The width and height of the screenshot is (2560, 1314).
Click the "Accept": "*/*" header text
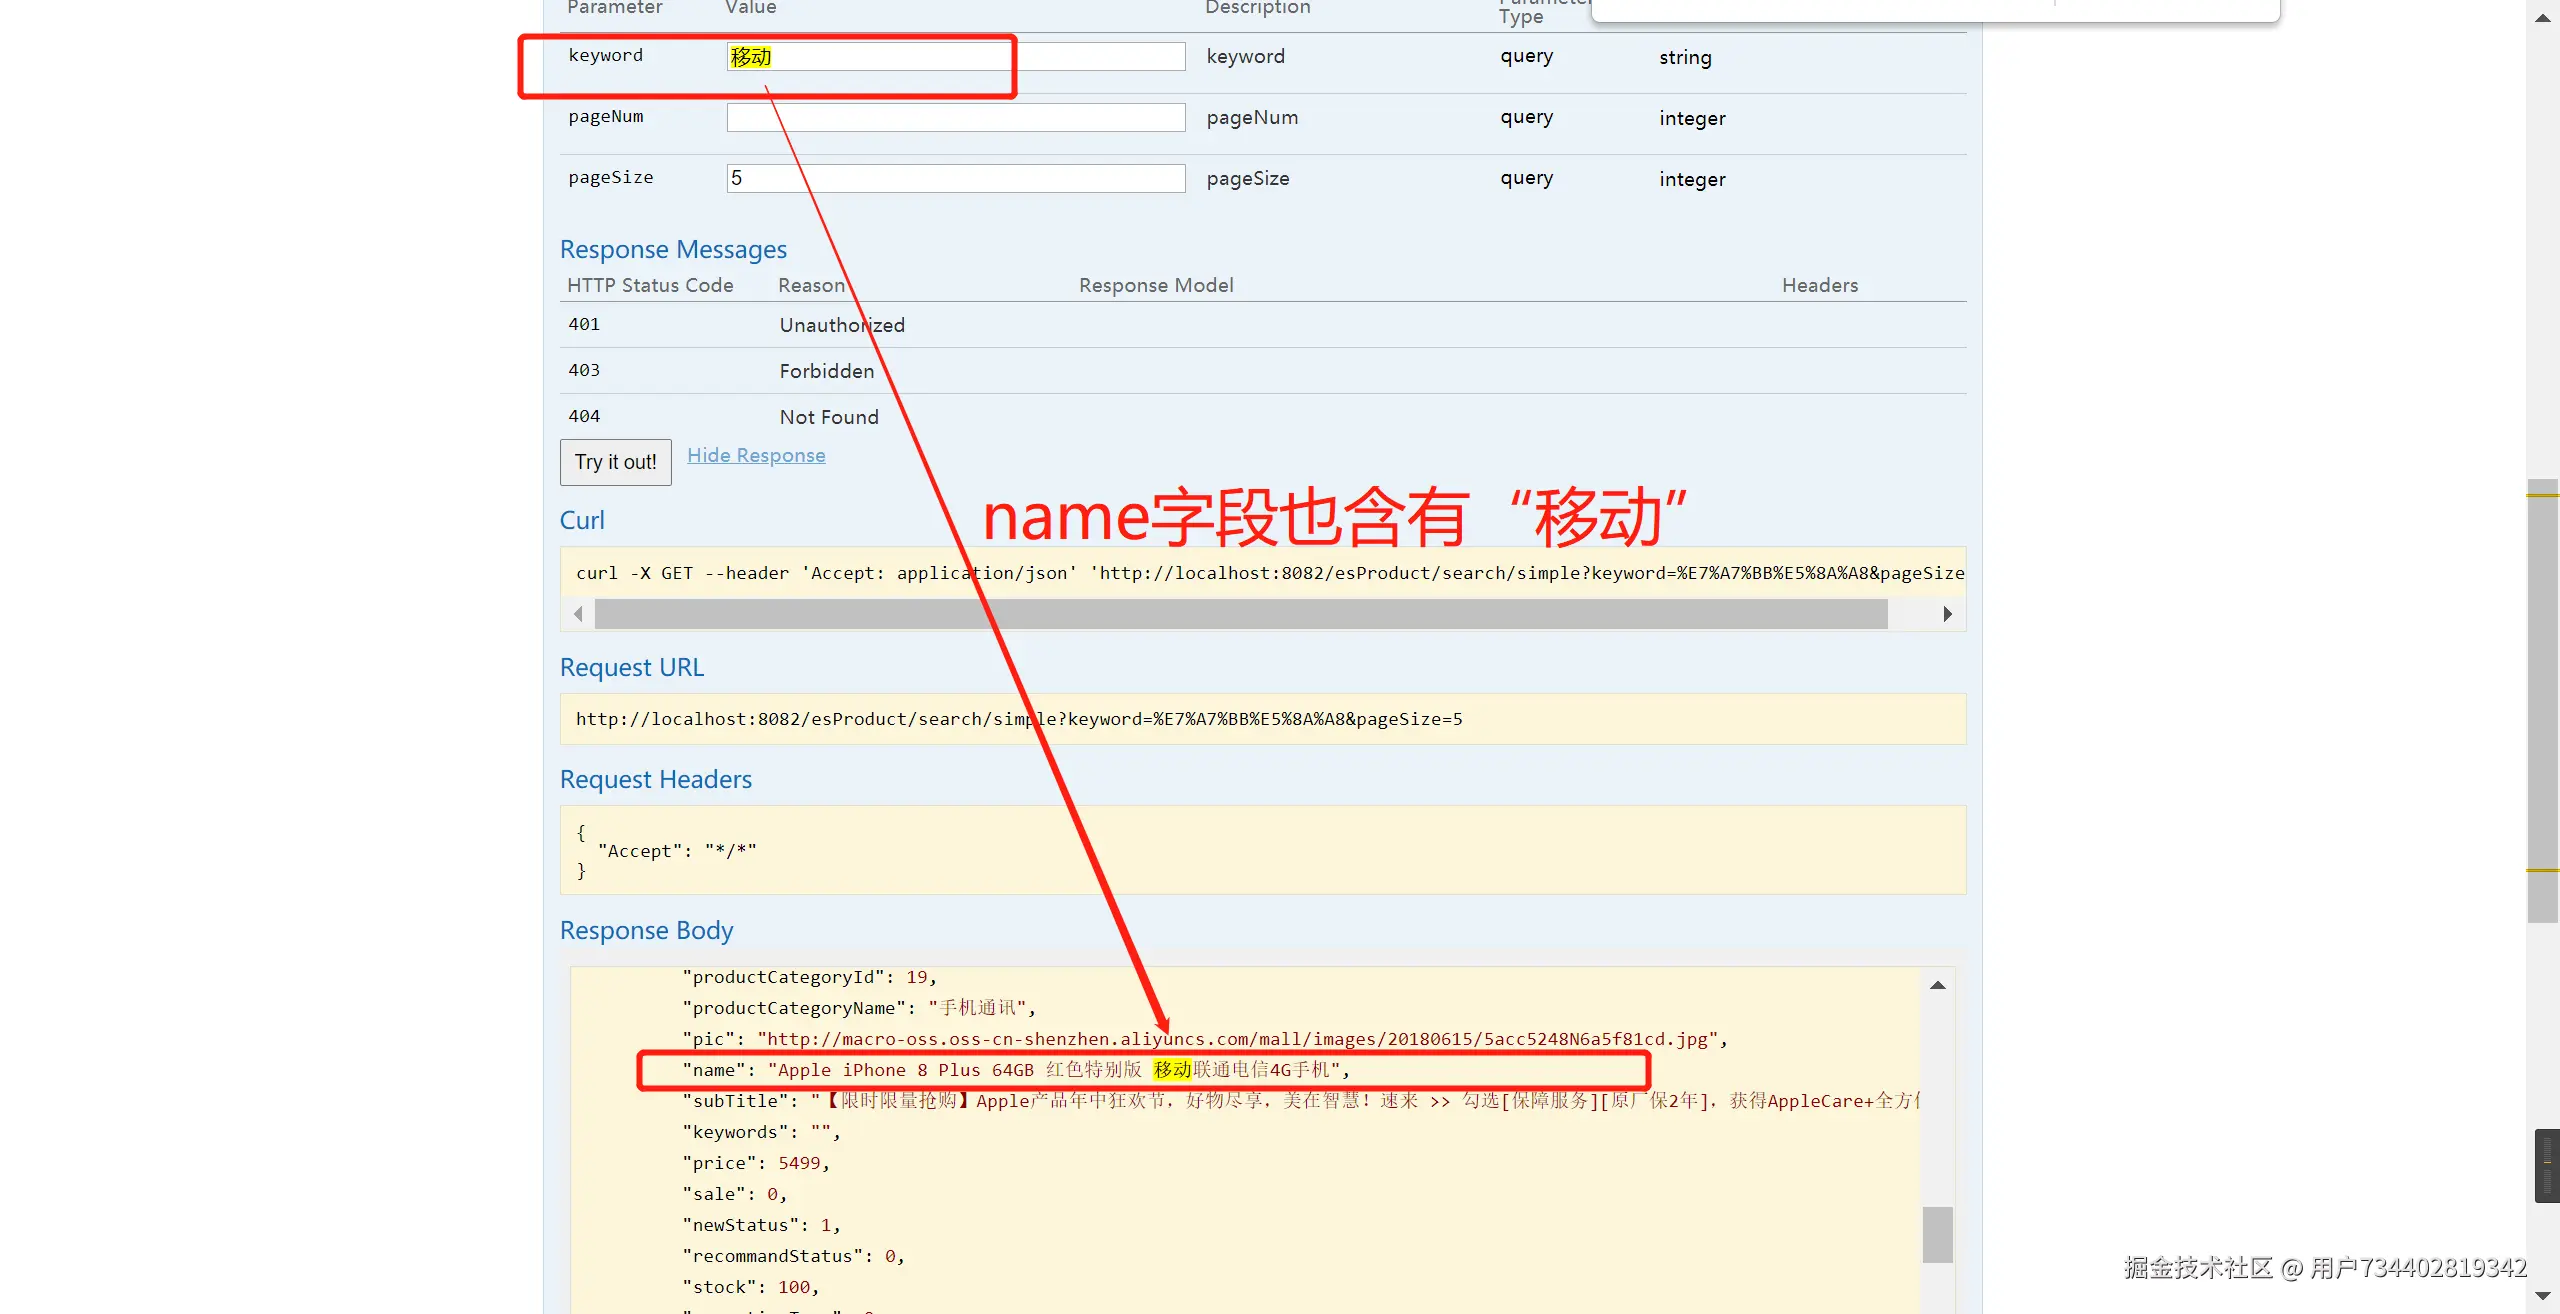pyautogui.click(x=677, y=851)
